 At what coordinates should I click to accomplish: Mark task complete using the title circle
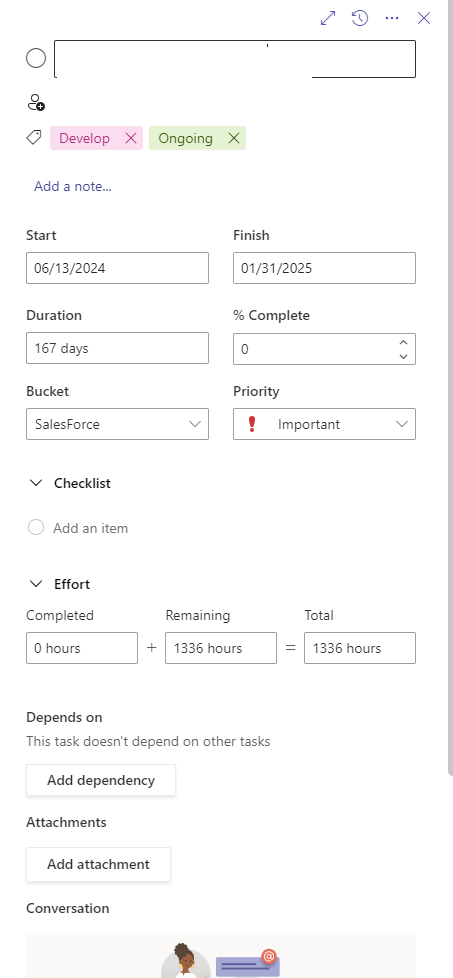pyautogui.click(x=36, y=59)
